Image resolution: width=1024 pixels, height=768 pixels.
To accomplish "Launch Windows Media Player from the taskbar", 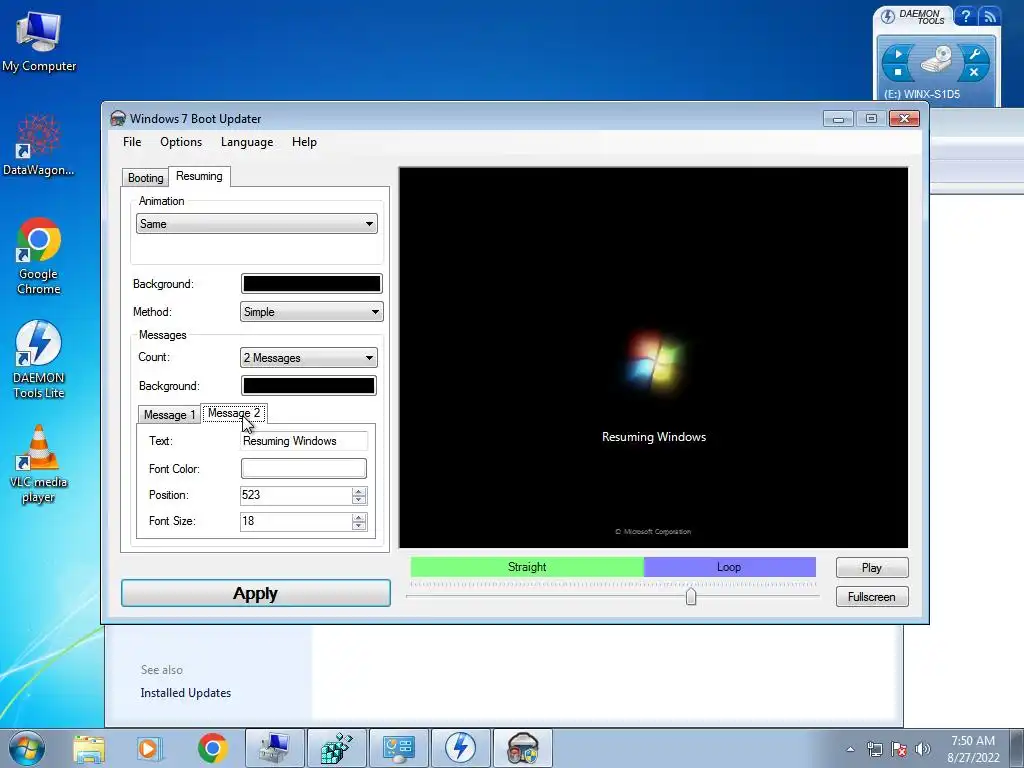I will pos(149,748).
